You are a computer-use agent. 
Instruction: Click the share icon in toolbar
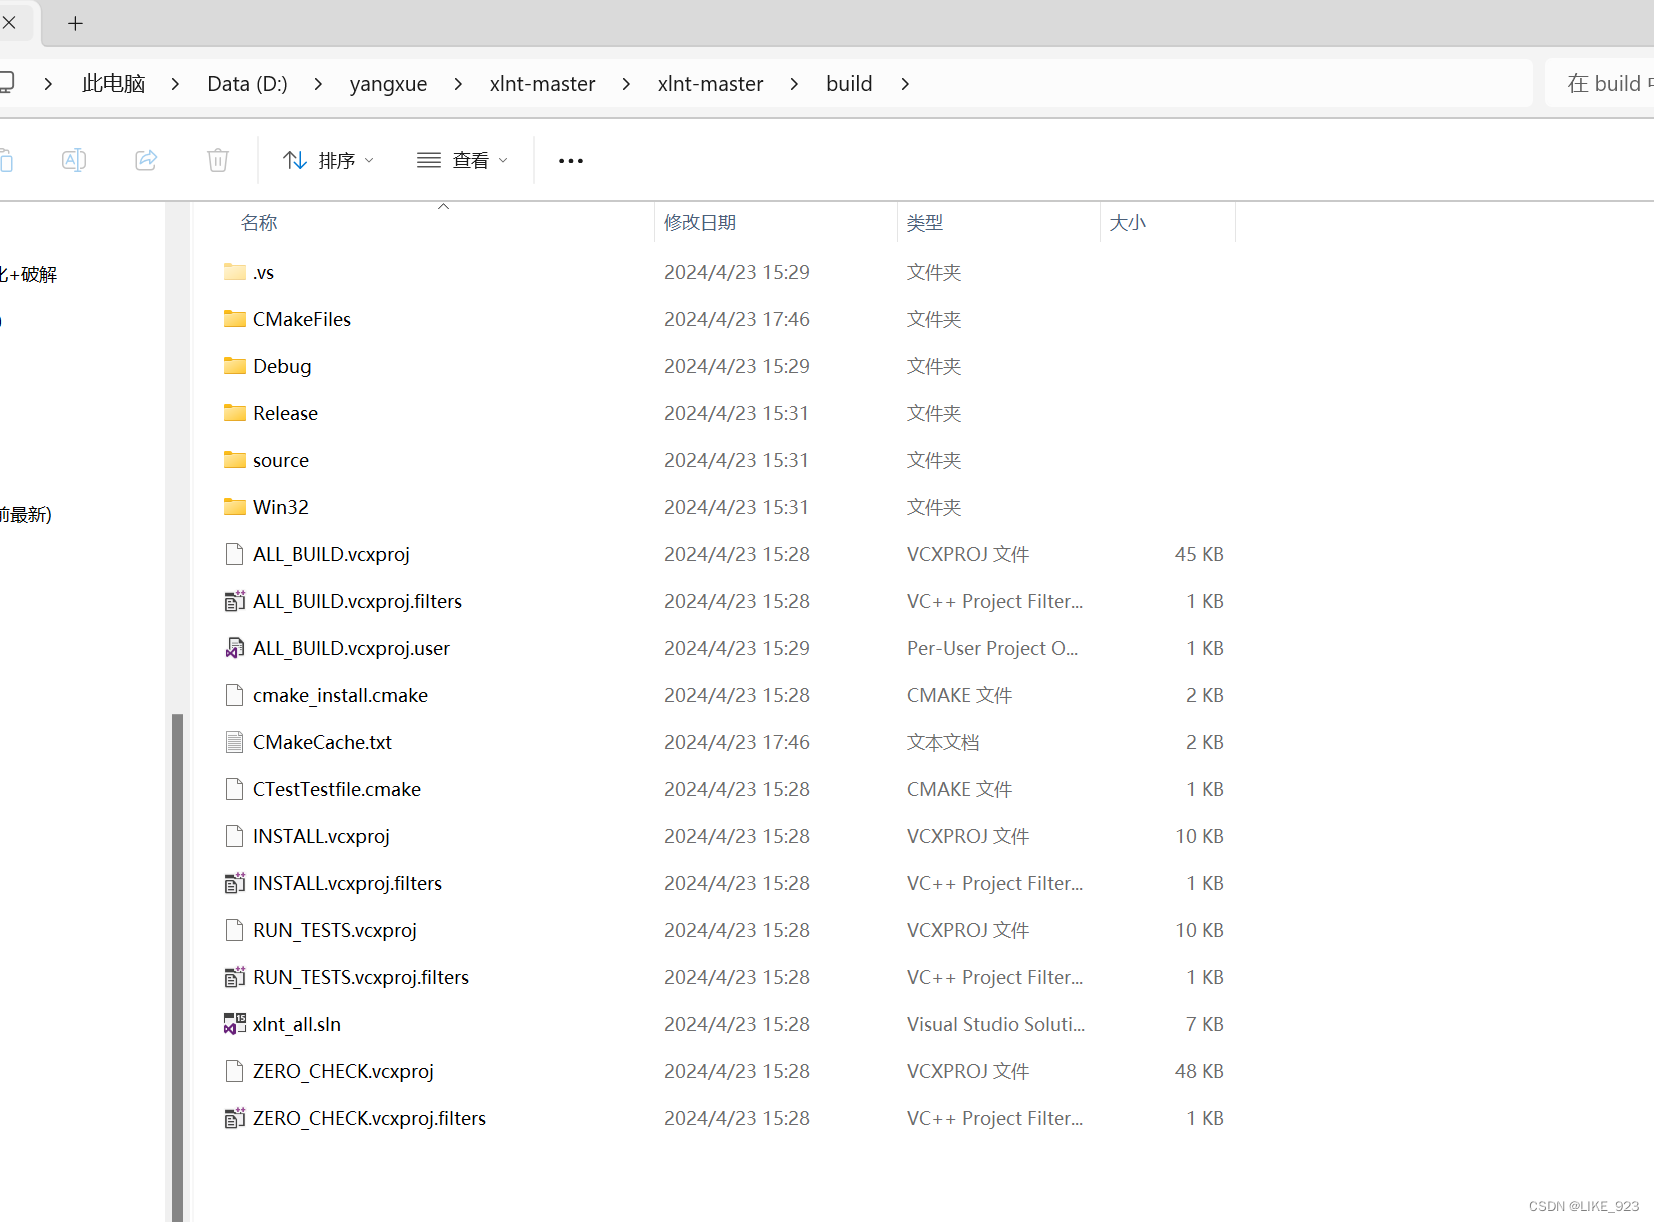(146, 160)
